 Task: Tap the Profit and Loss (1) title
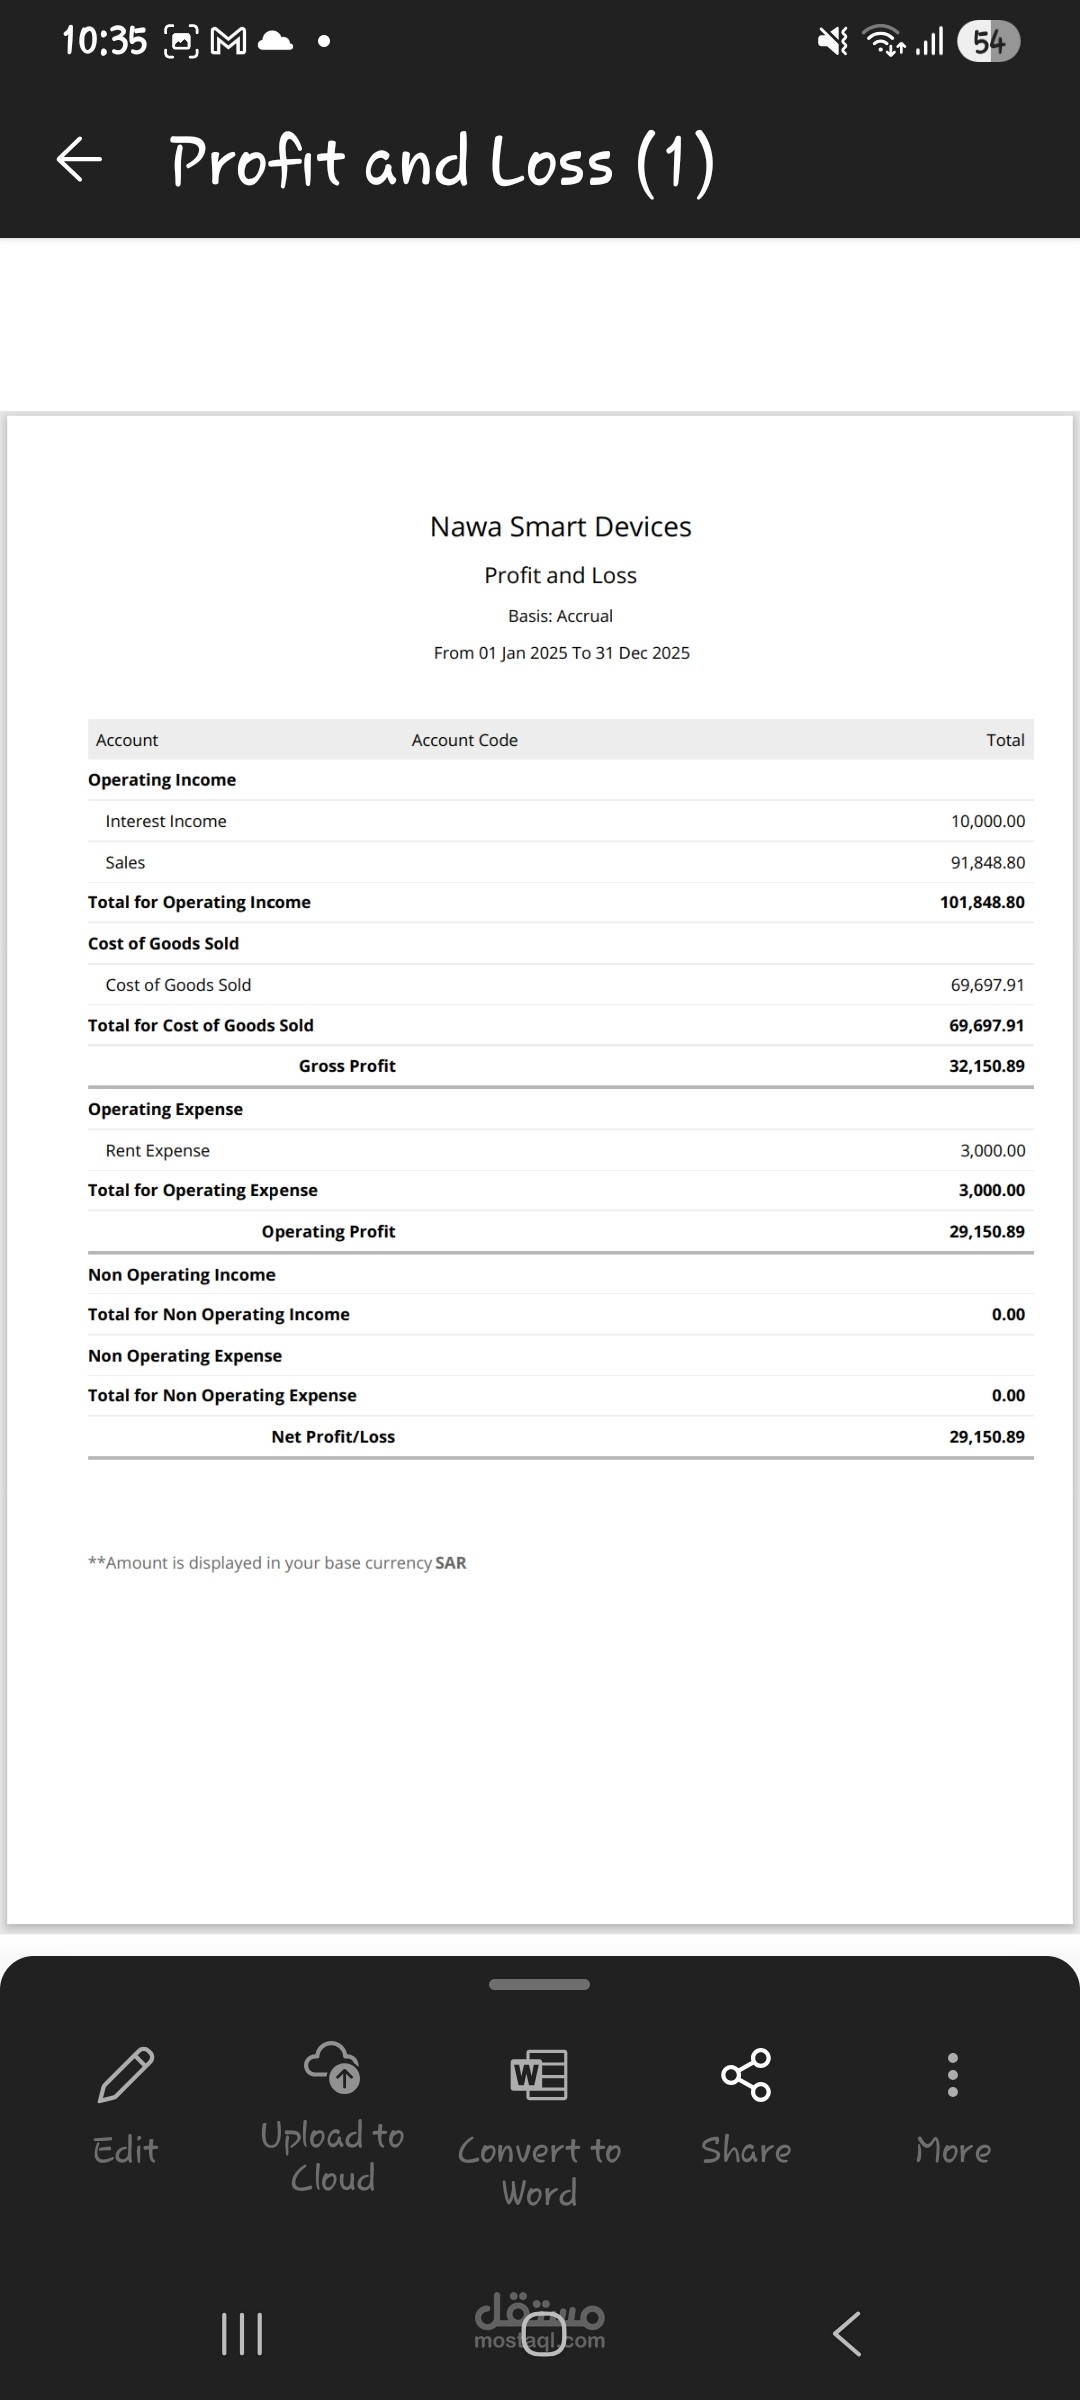(x=442, y=162)
